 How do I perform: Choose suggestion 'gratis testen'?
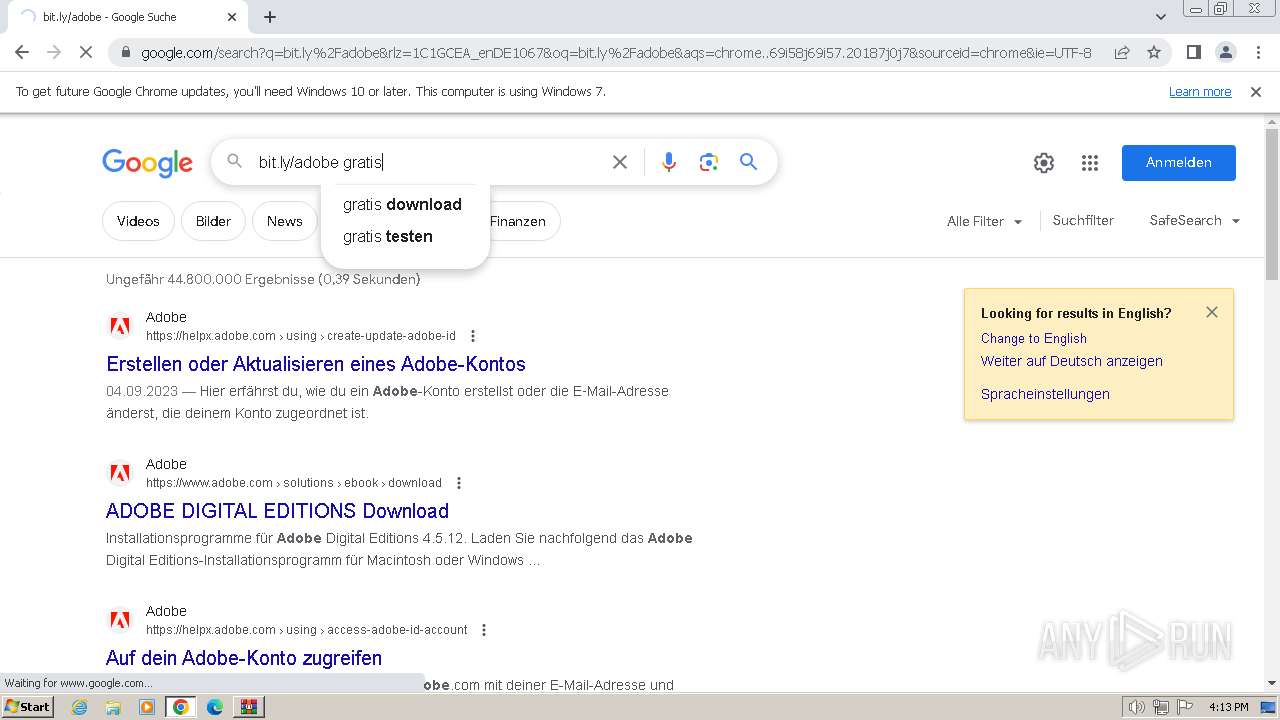(405, 236)
